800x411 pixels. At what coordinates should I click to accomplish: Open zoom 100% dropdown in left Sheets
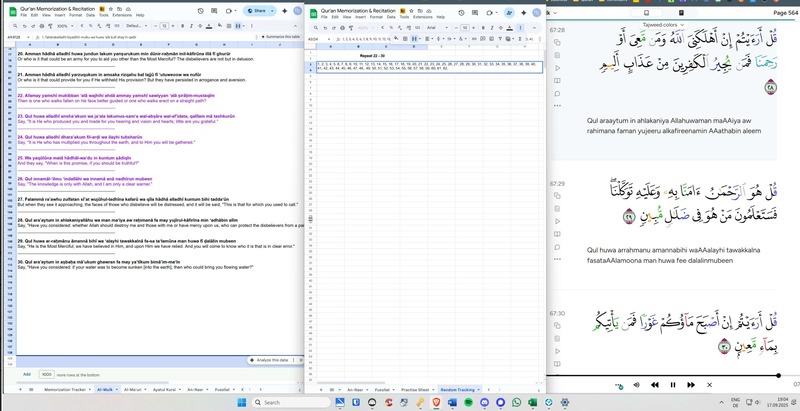(x=64, y=26)
